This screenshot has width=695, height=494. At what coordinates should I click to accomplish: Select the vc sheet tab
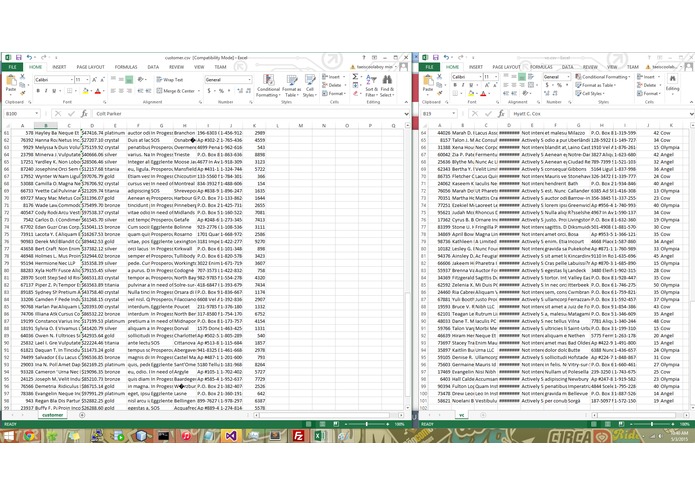point(461,415)
